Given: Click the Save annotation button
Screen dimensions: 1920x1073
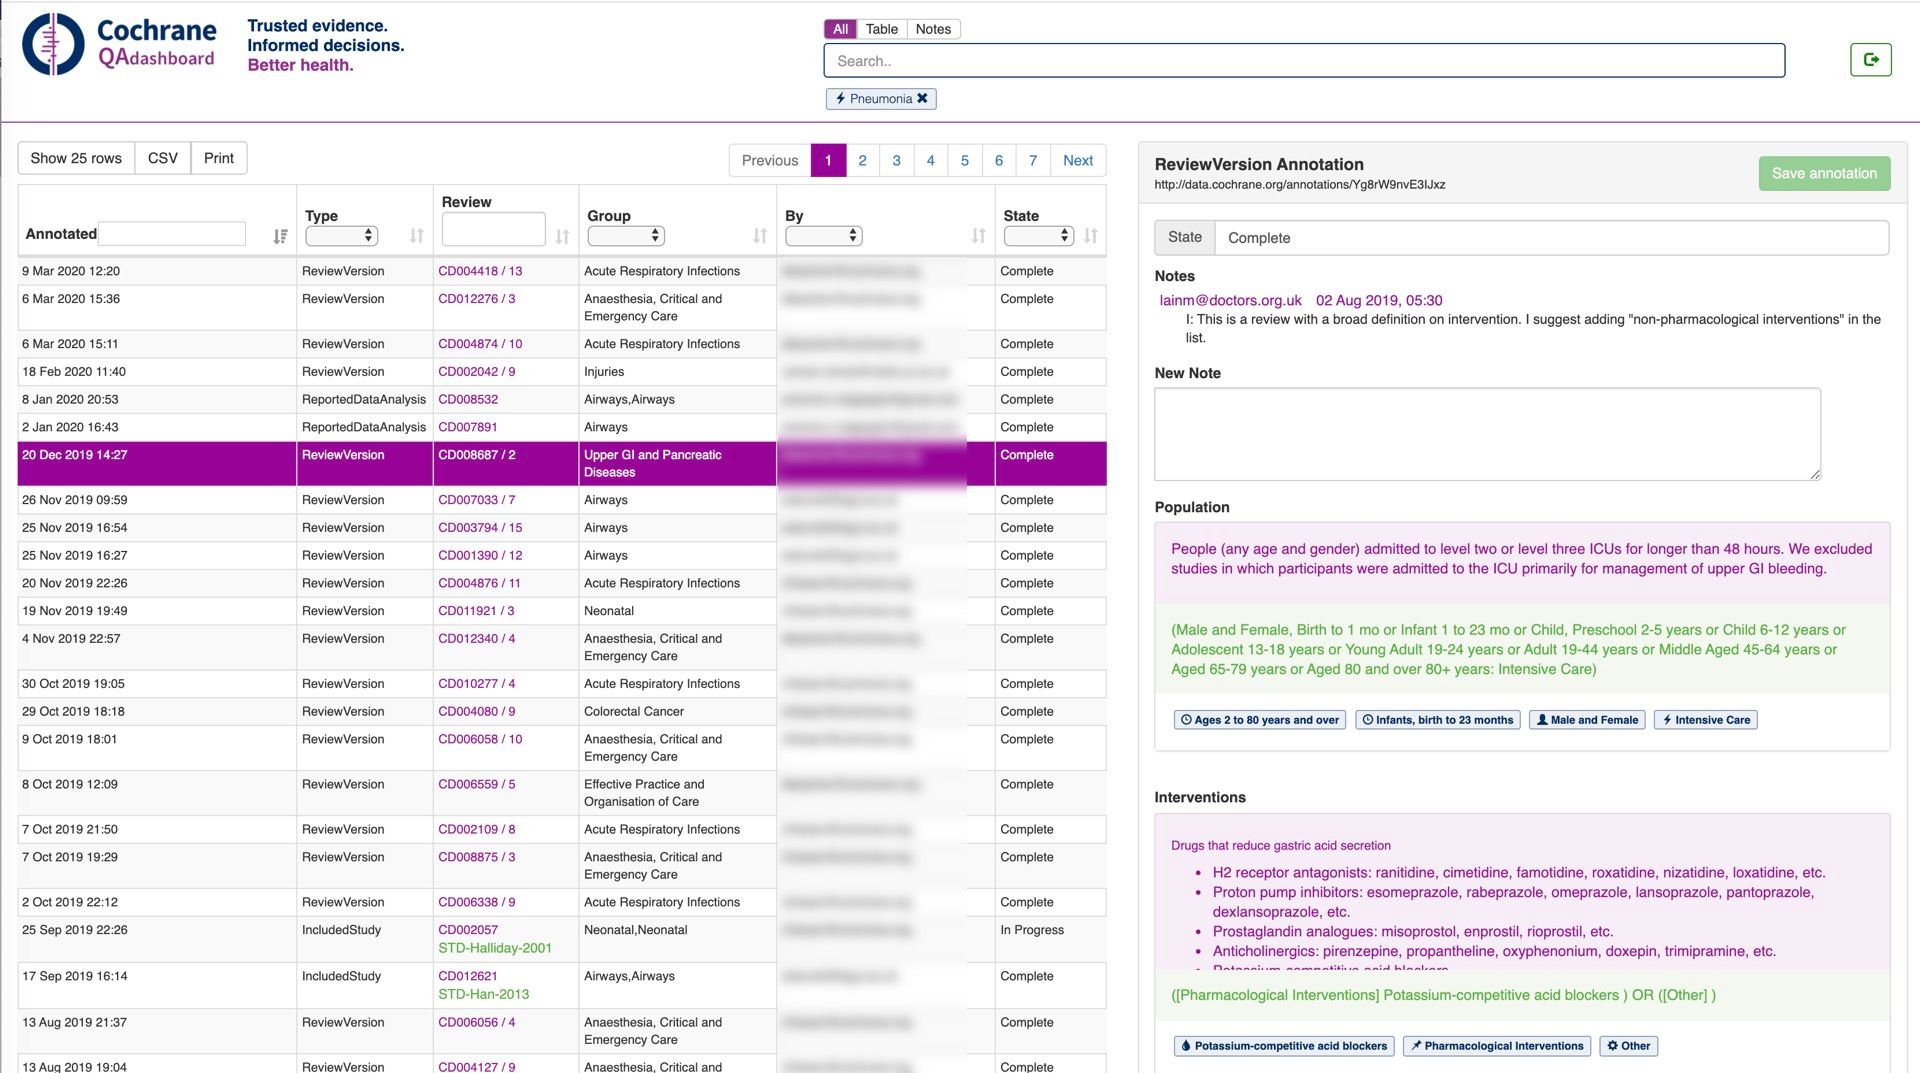Looking at the screenshot, I should tap(1823, 173).
